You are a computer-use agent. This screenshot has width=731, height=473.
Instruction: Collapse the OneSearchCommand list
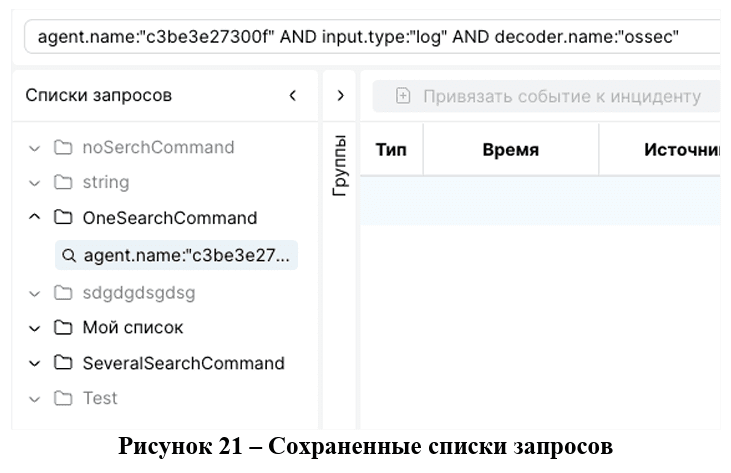pos(35,218)
